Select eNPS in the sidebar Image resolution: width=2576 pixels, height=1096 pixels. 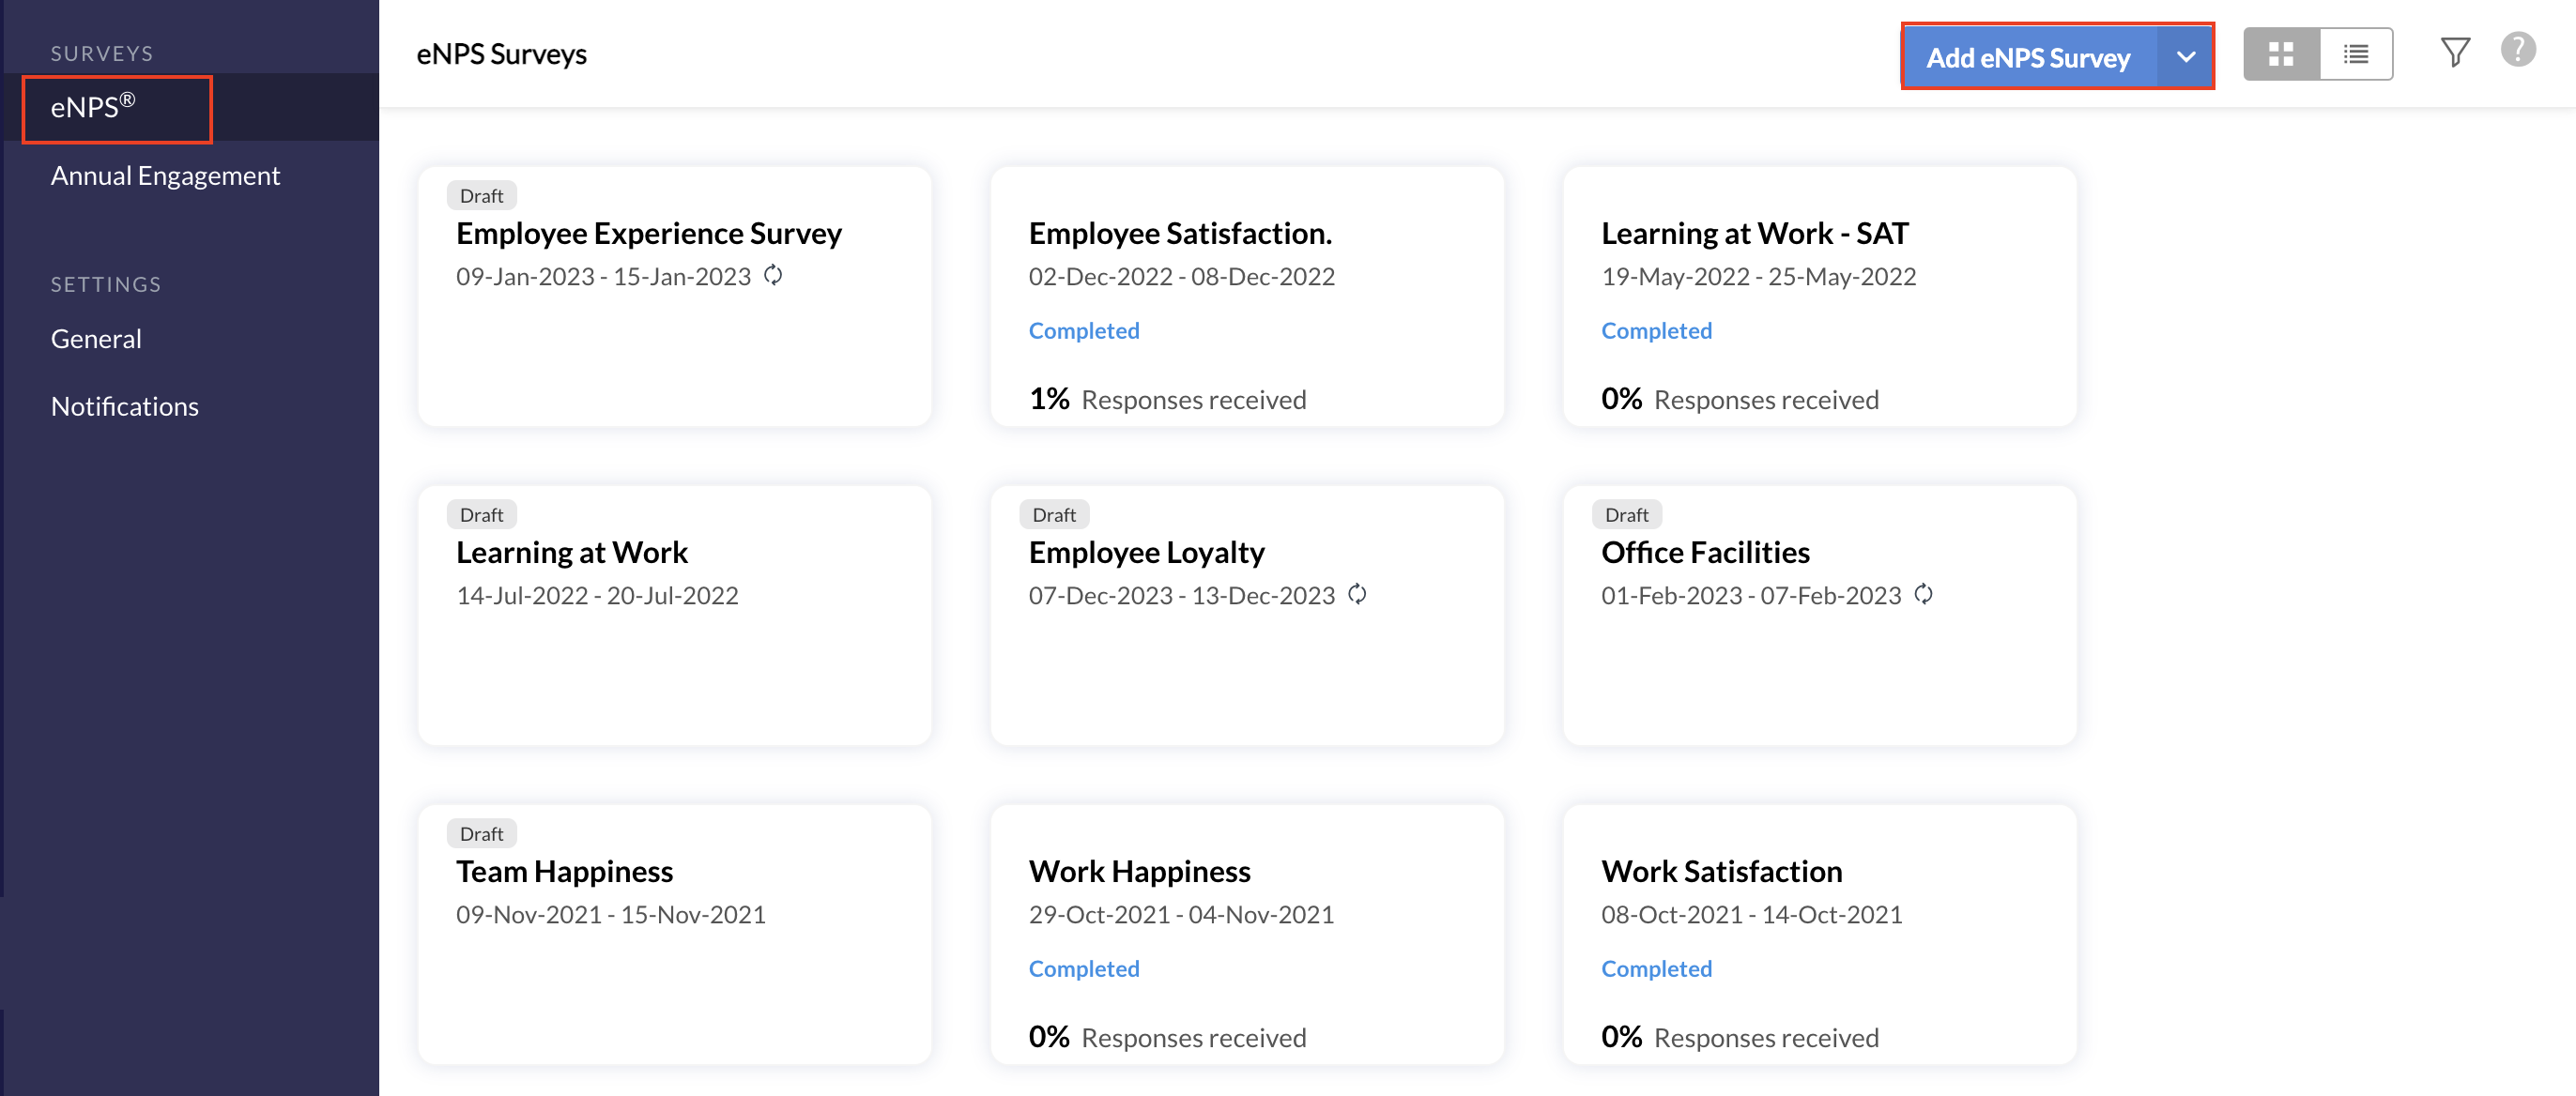coord(93,106)
